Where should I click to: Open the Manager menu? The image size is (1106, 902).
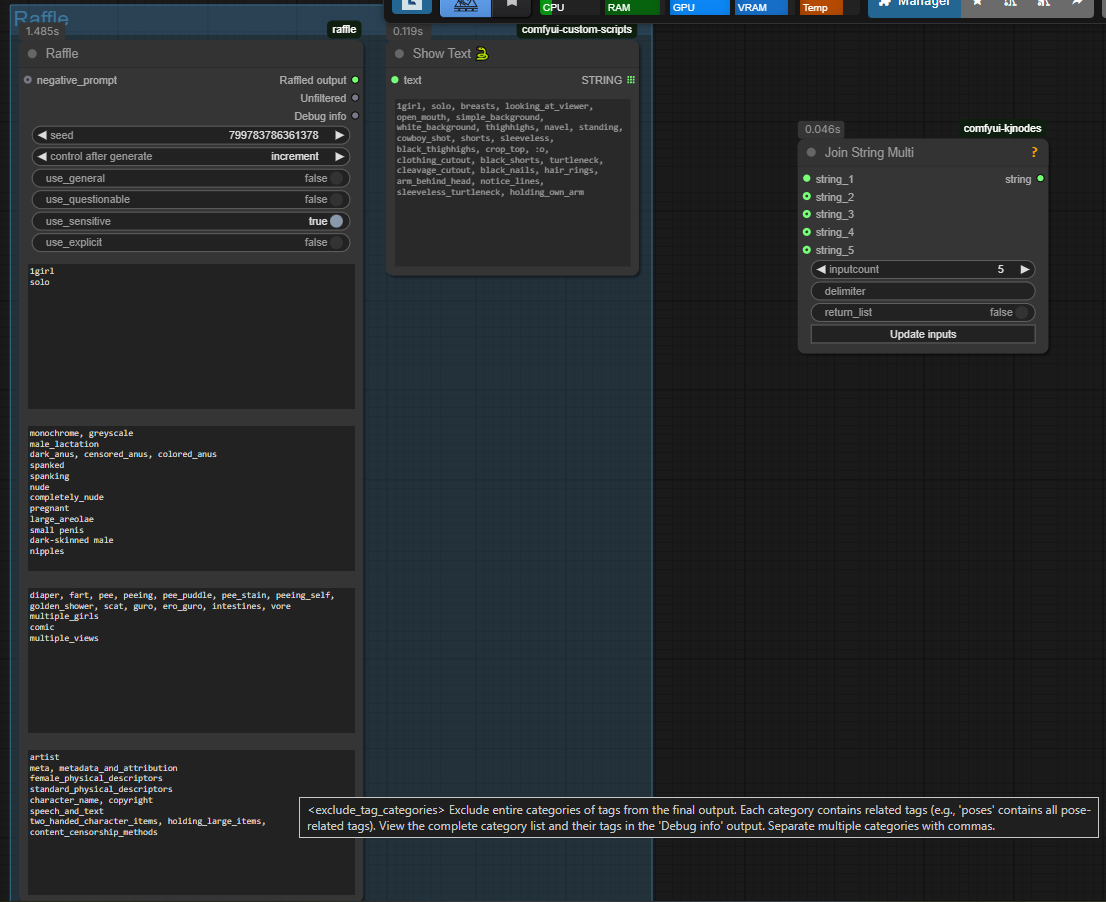click(914, 5)
